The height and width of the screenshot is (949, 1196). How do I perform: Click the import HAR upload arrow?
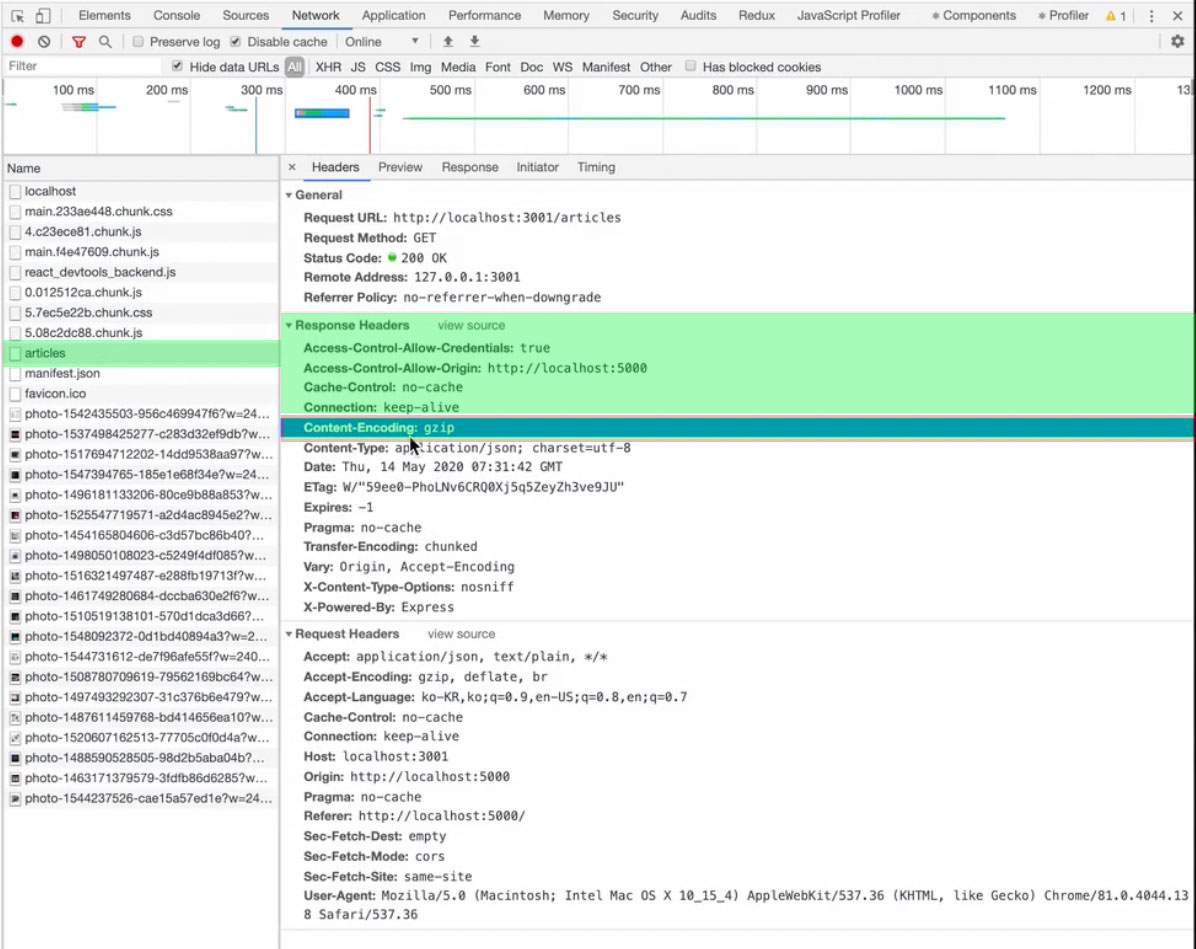coord(448,41)
